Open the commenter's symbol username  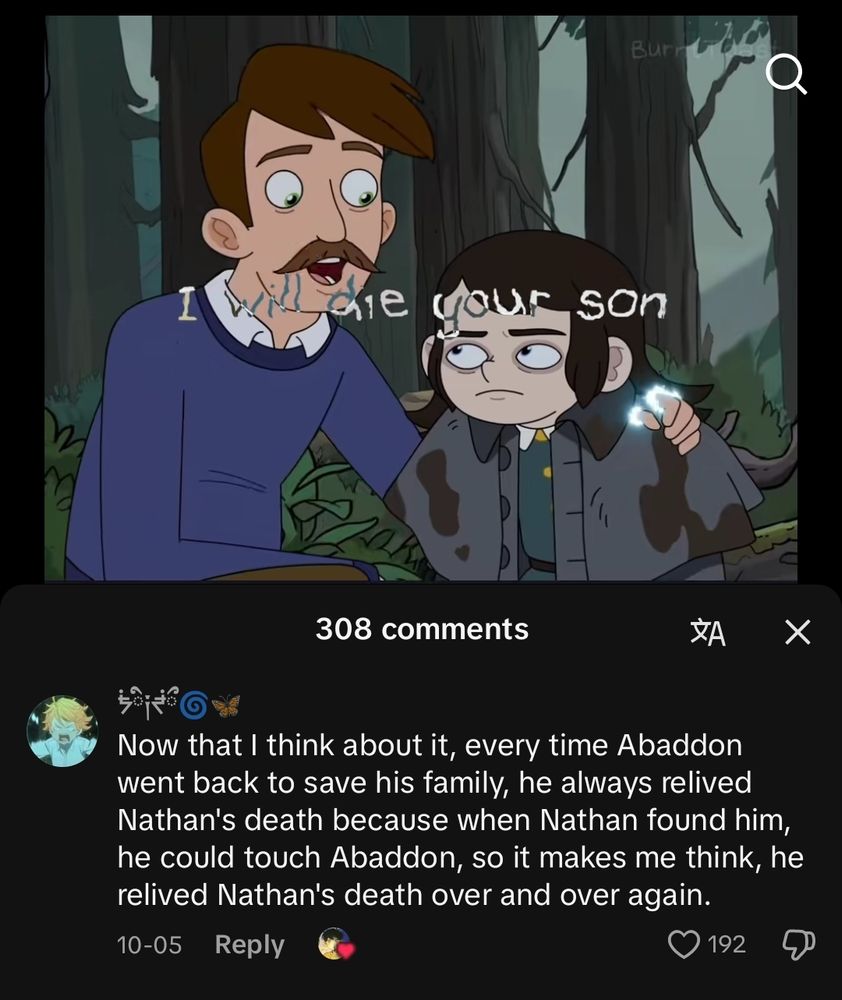point(179,704)
